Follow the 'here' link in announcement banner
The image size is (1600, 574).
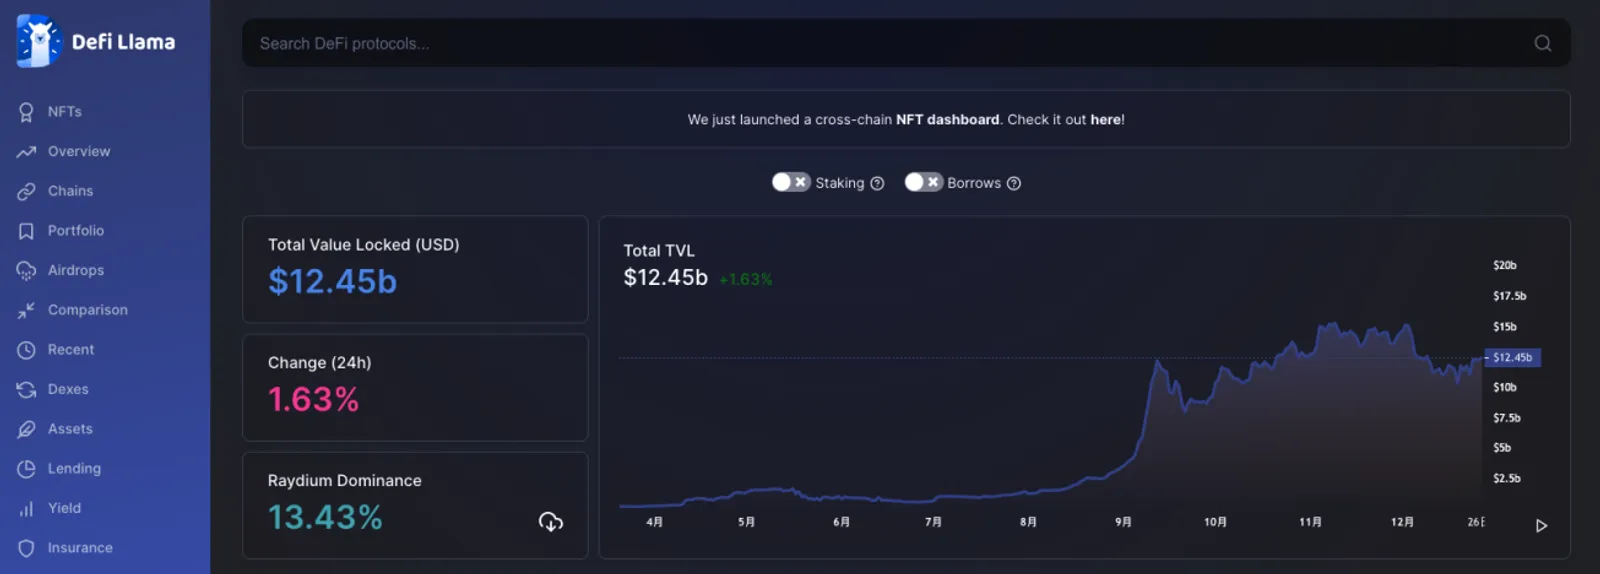tap(1105, 120)
